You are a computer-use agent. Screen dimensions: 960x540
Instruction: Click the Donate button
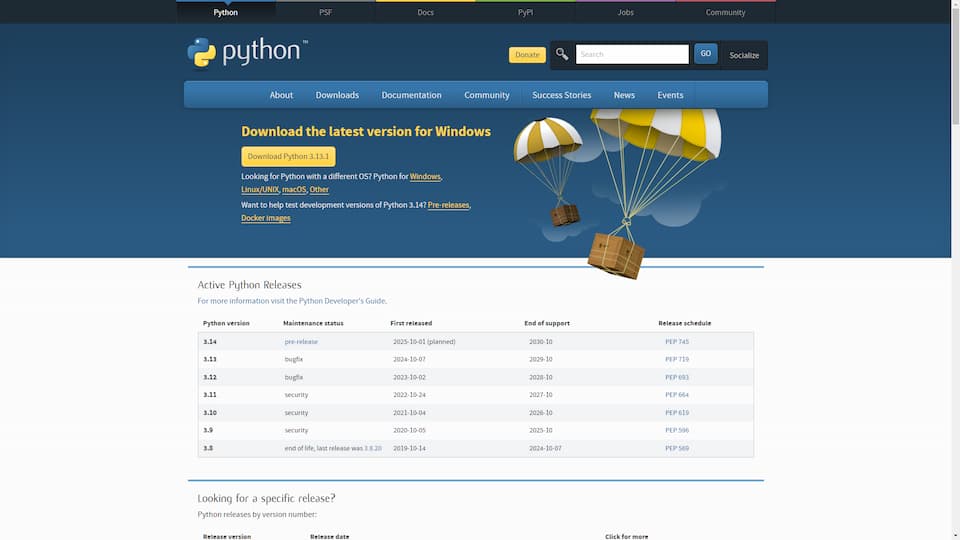click(x=527, y=54)
